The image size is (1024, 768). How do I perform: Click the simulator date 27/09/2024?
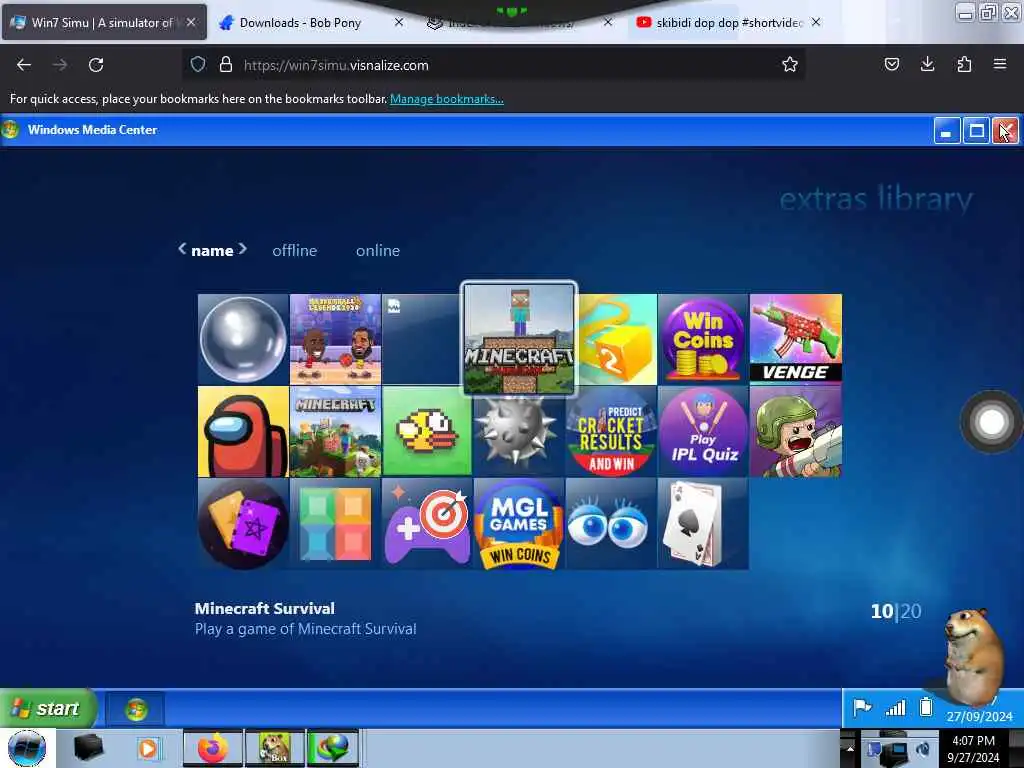tap(979, 716)
